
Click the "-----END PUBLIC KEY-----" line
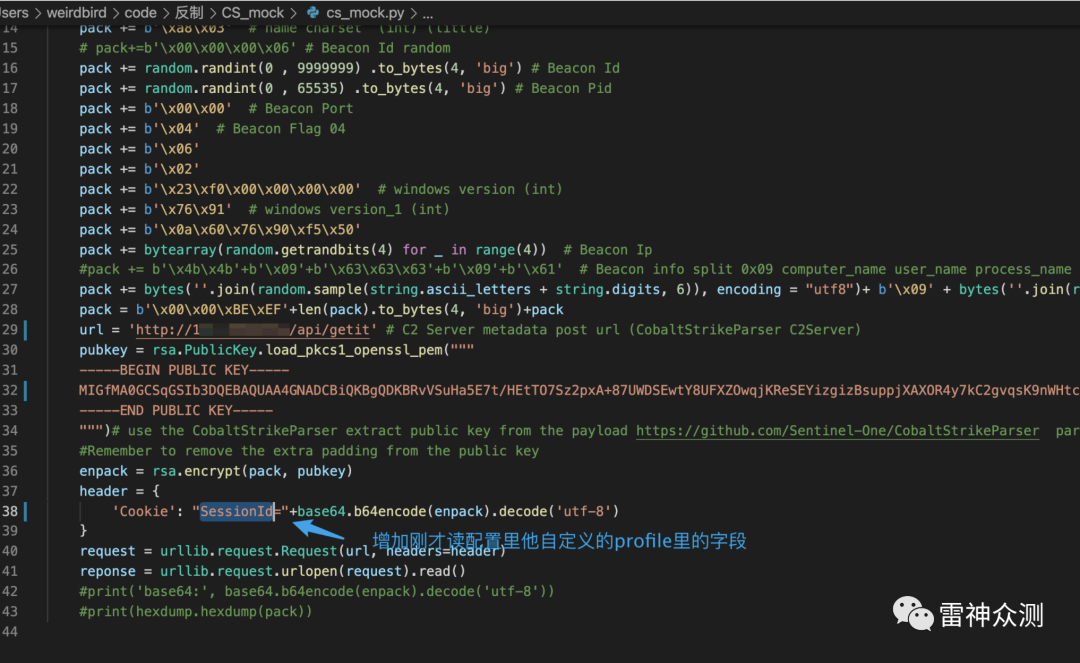point(176,411)
